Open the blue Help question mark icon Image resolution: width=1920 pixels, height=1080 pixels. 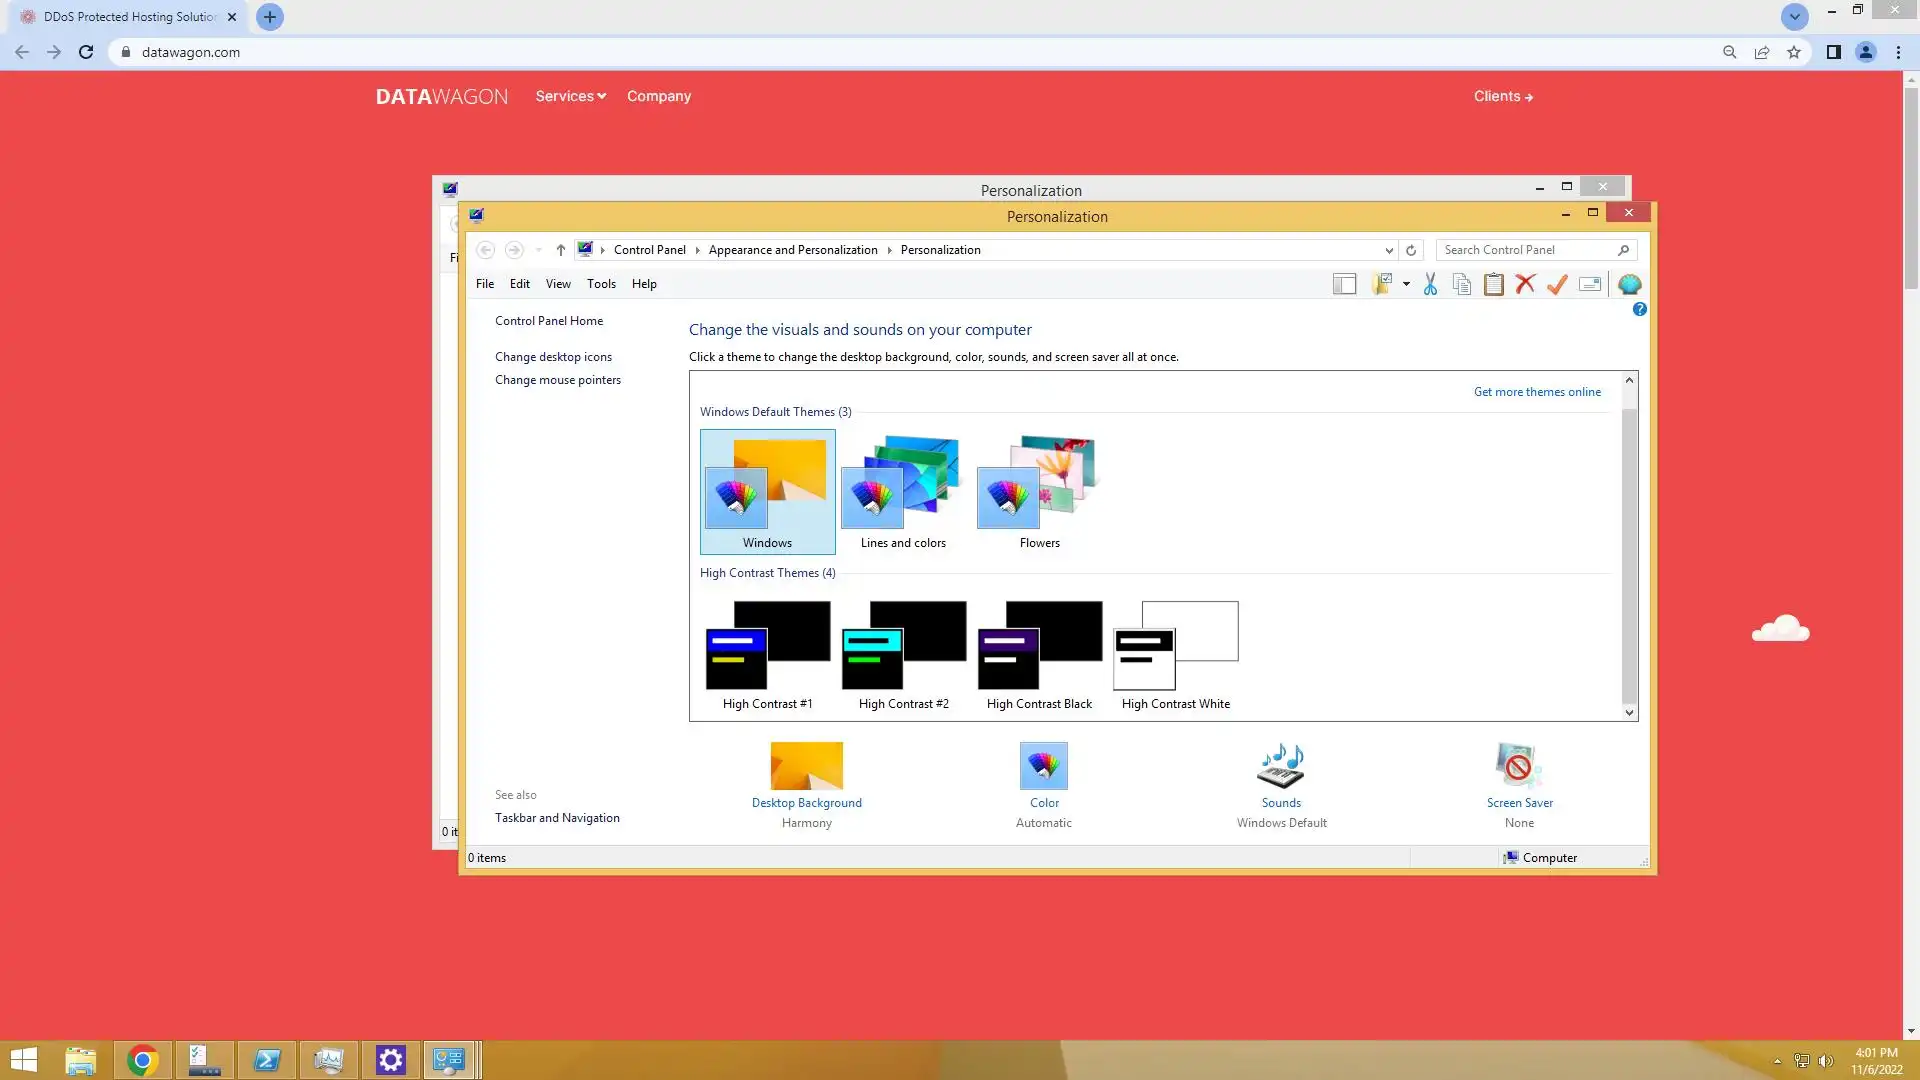(x=1639, y=309)
